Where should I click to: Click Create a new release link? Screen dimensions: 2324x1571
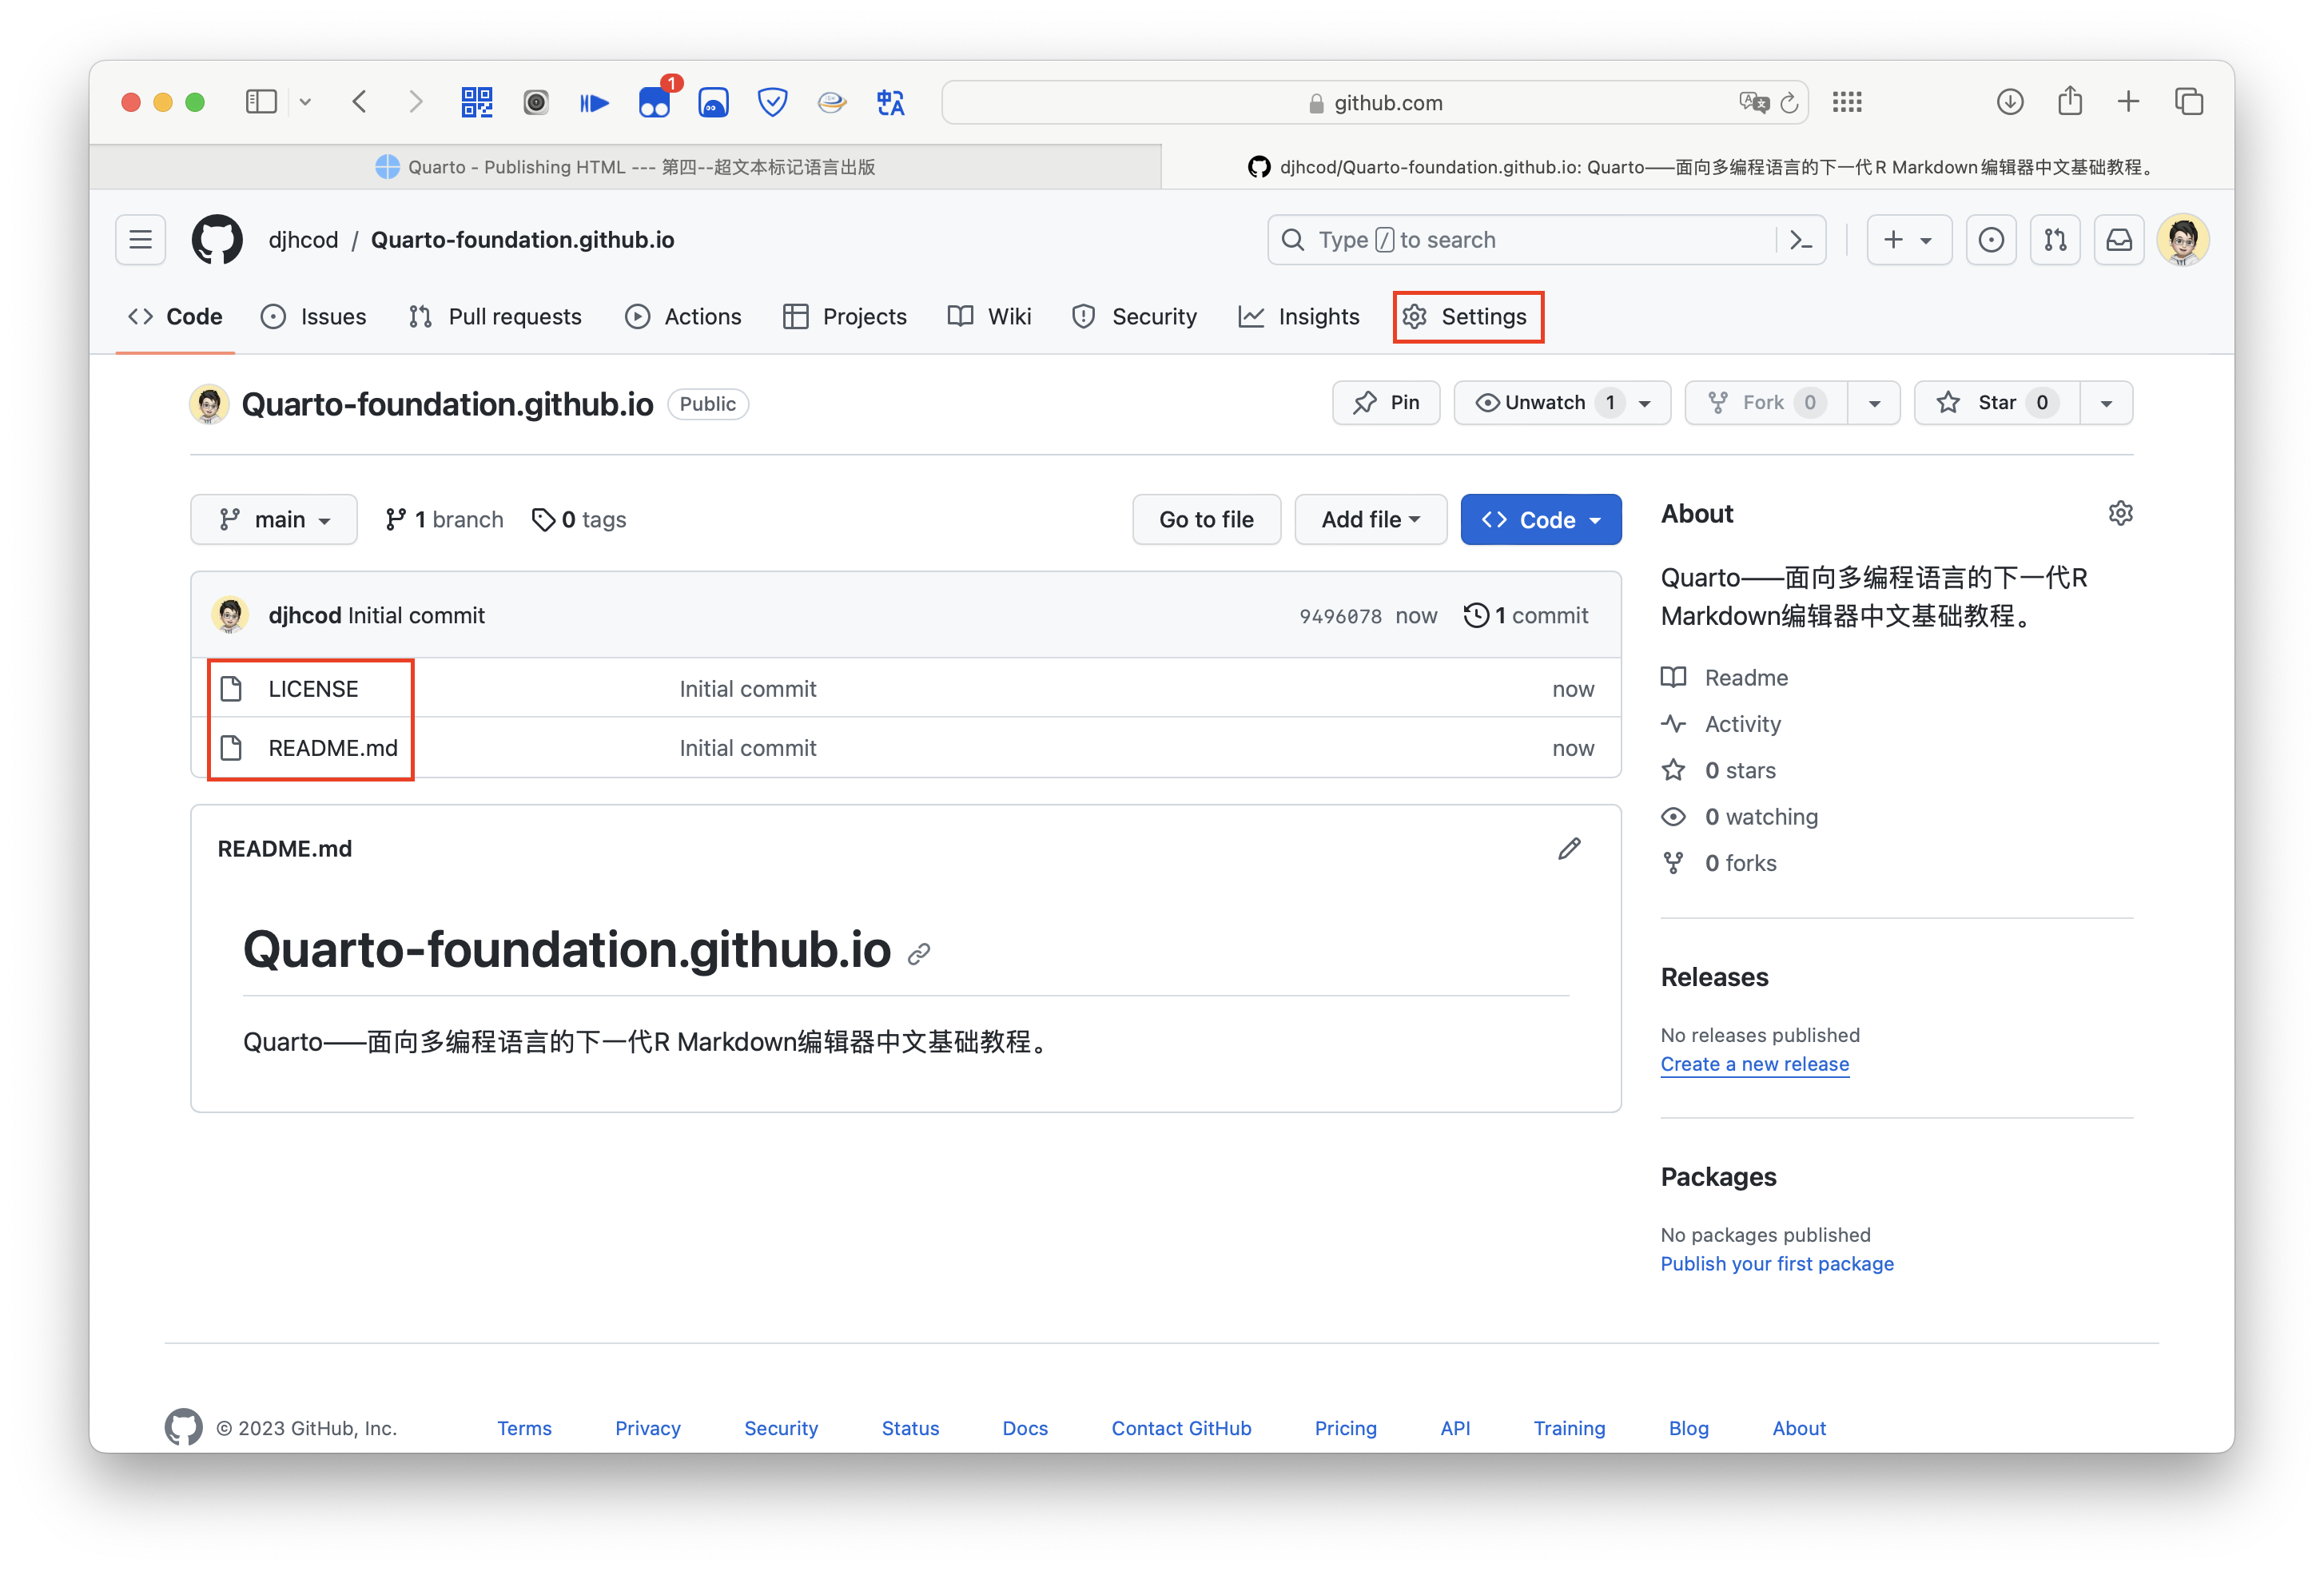[x=1754, y=1064]
